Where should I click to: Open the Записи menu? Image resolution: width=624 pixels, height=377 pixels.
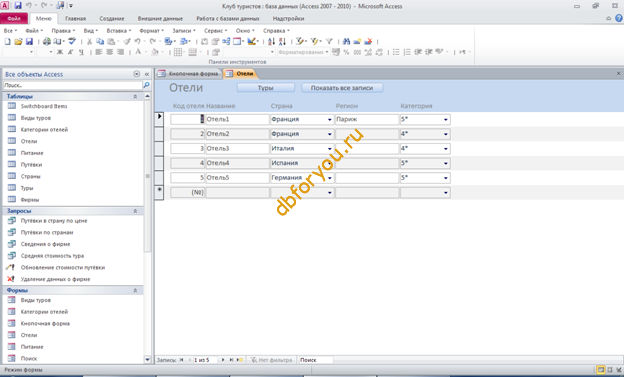point(184,31)
